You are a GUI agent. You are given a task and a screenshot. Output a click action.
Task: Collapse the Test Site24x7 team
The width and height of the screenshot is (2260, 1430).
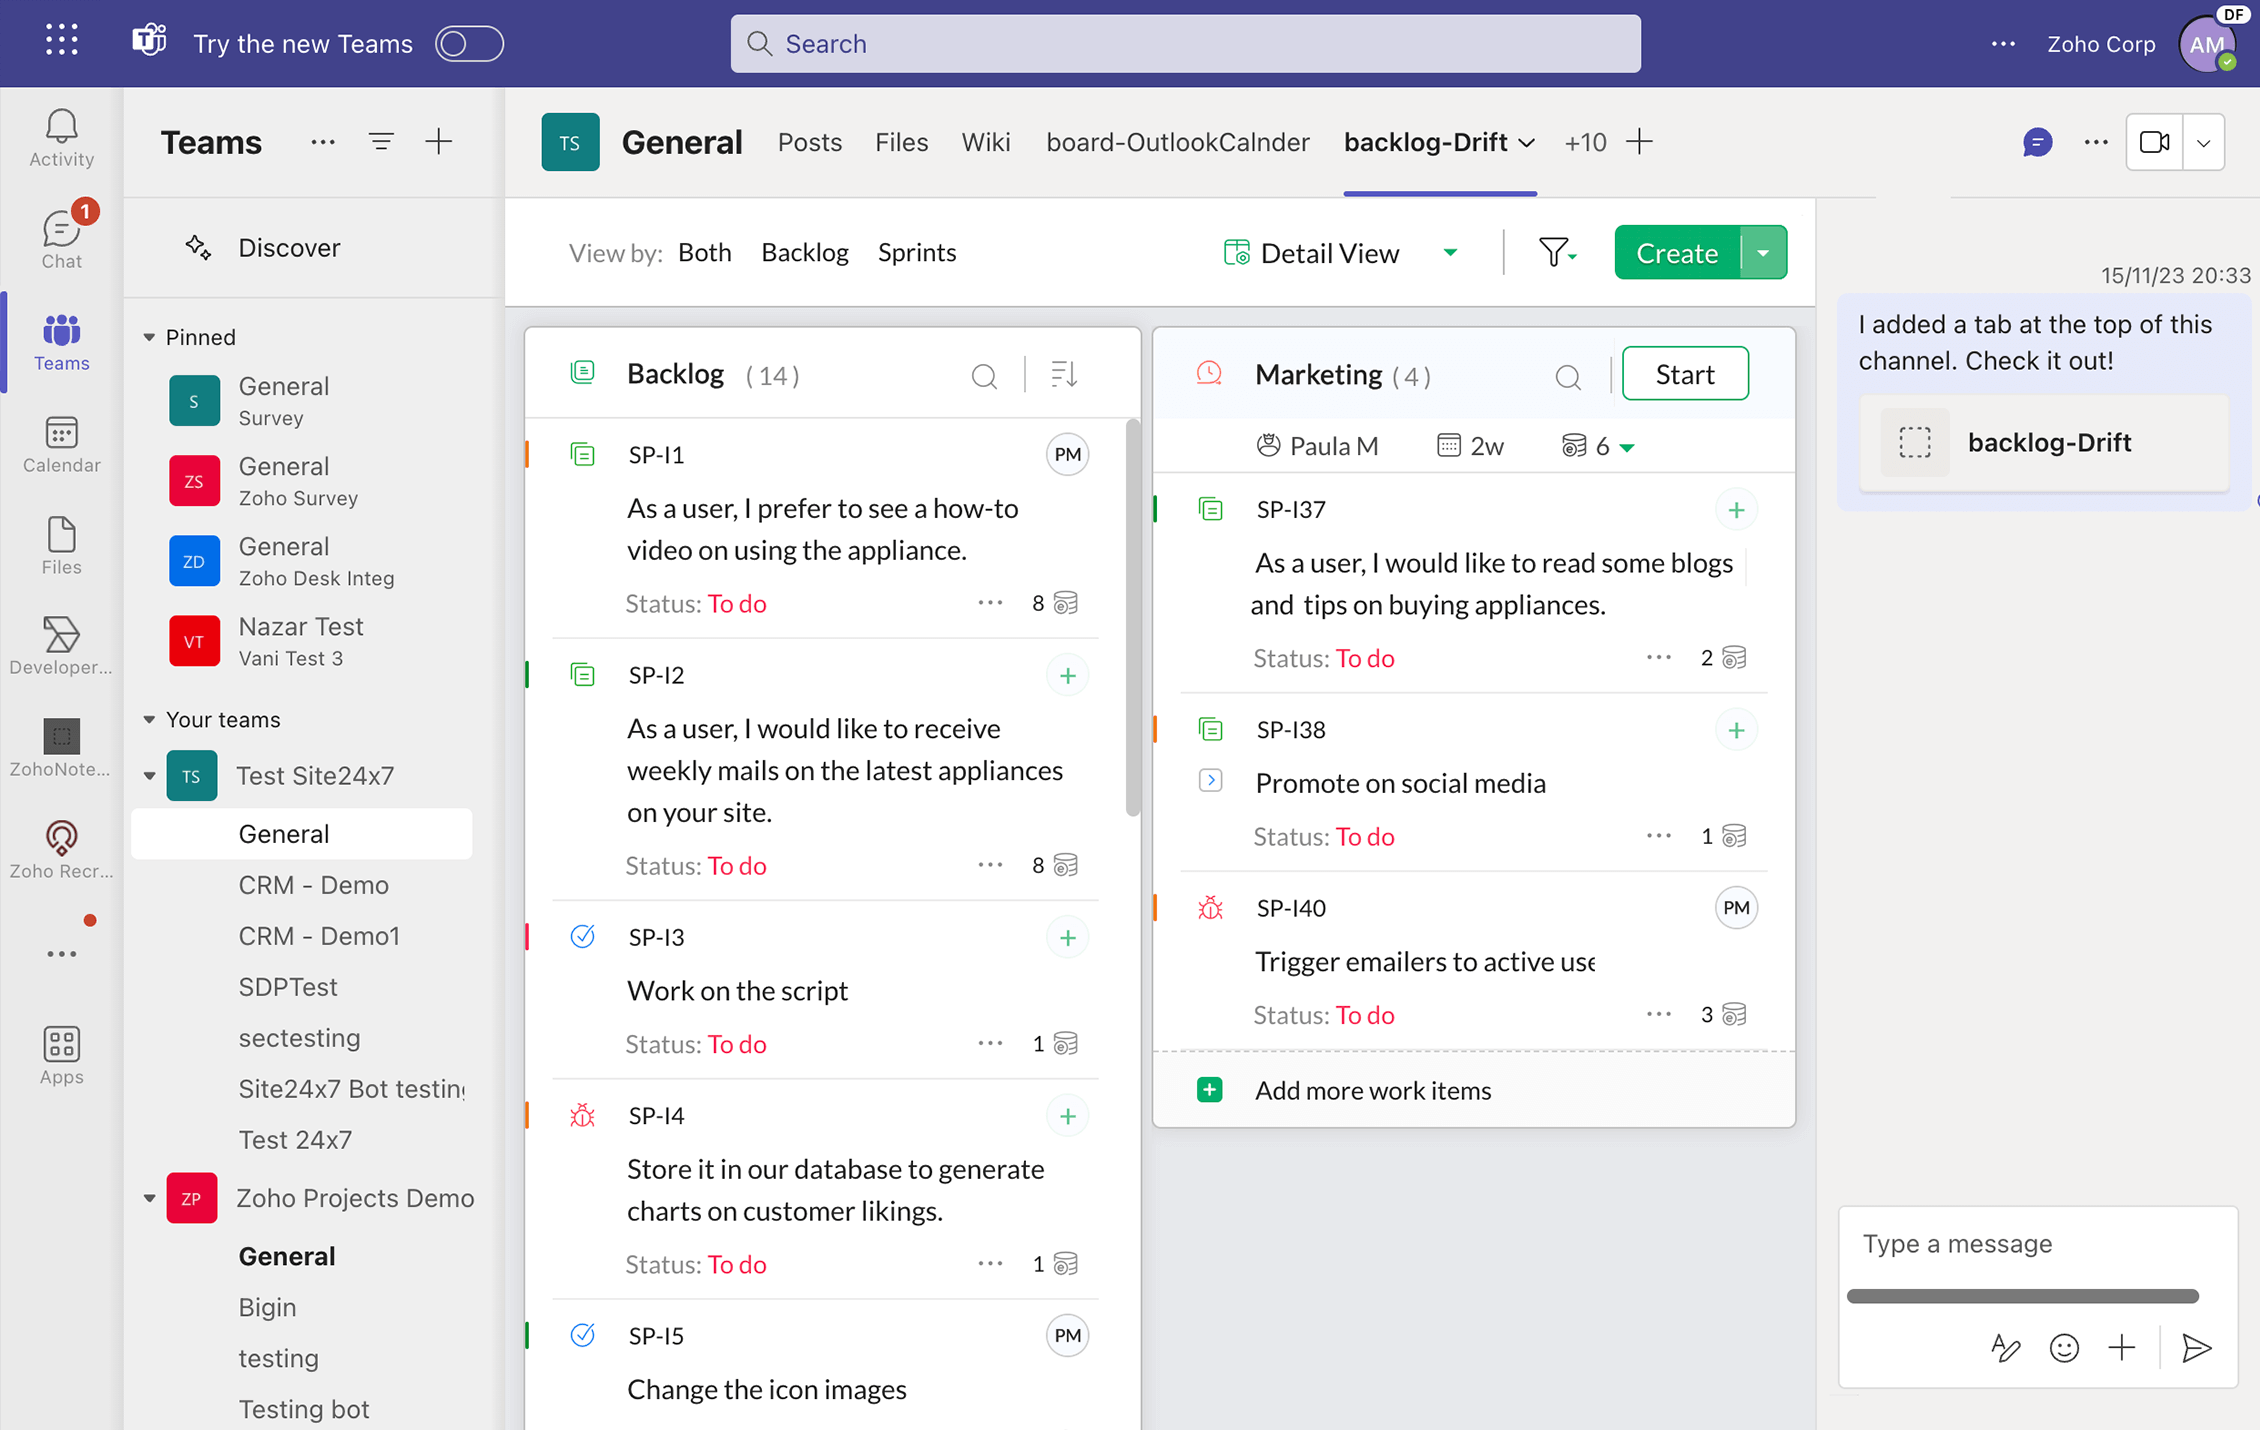click(x=149, y=776)
